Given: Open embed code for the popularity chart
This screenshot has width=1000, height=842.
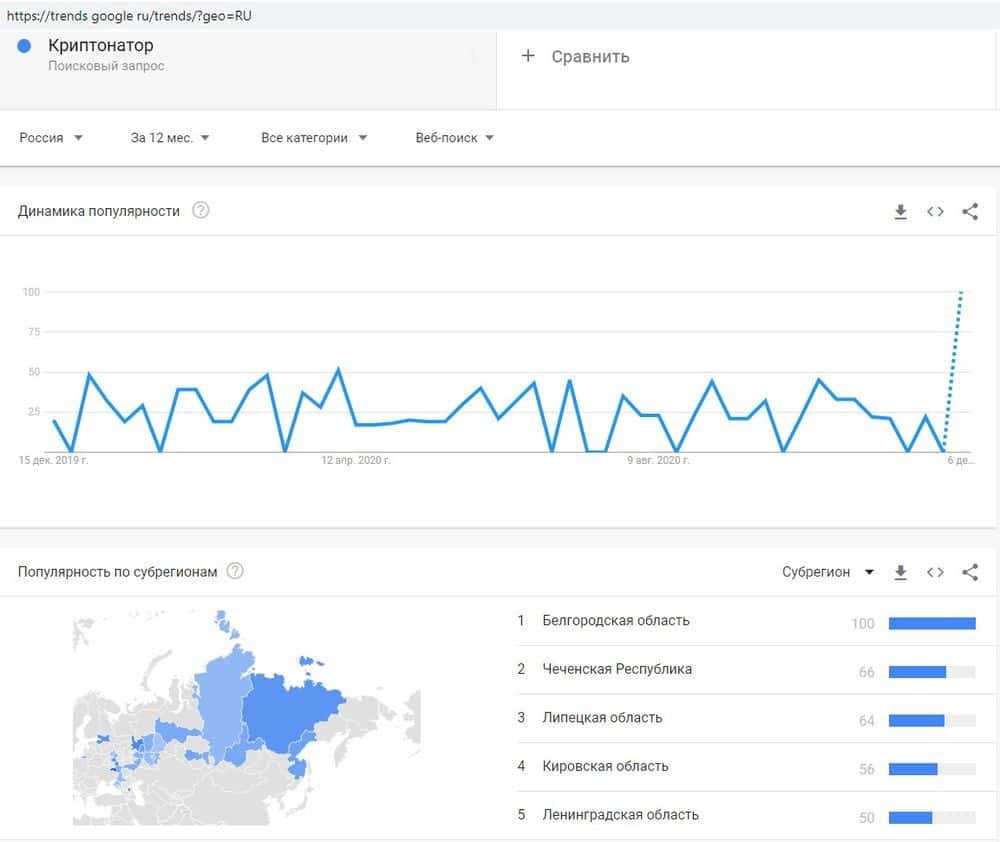Looking at the screenshot, I should click(x=935, y=212).
